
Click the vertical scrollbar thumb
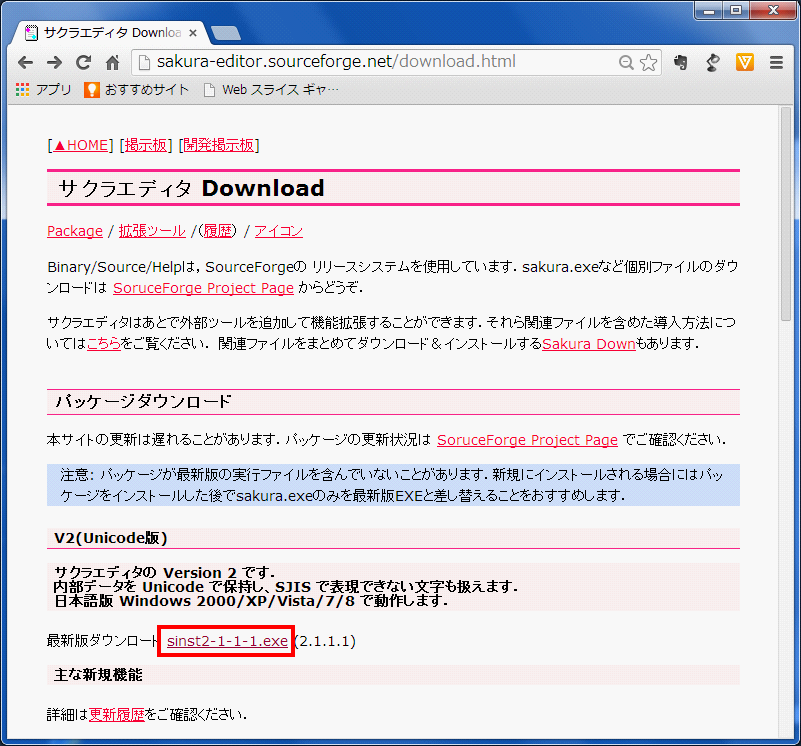pyautogui.click(x=786, y=215)
